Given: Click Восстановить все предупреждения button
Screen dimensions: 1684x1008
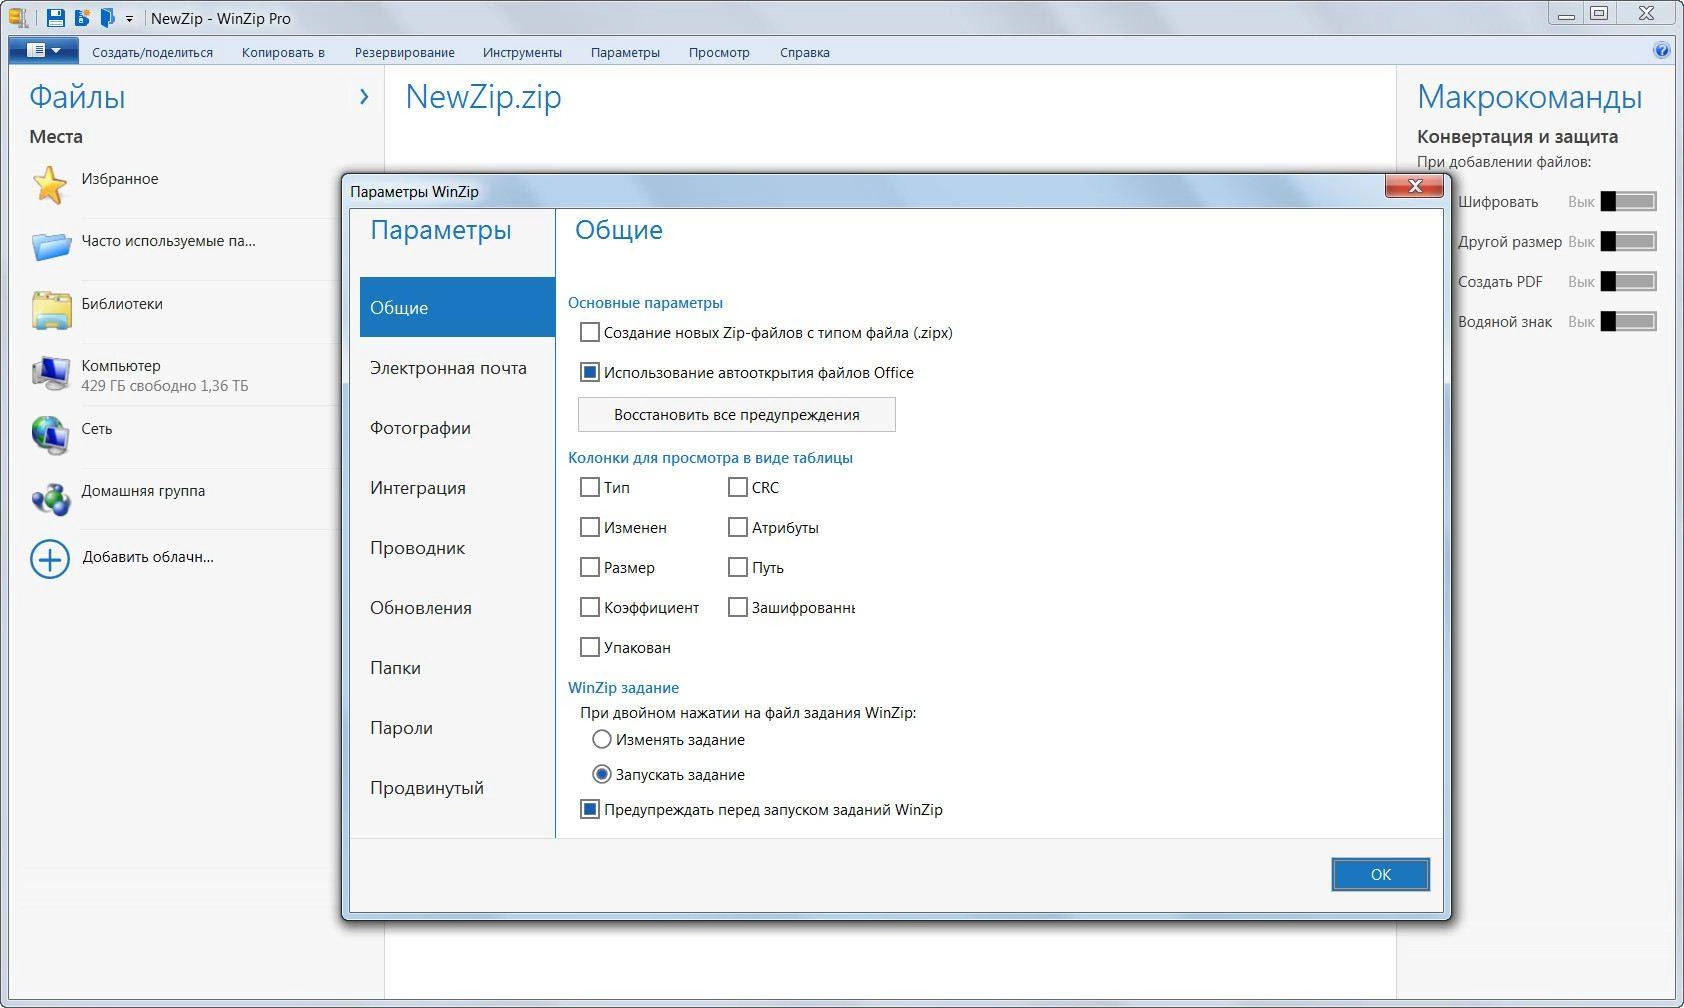Looking at the screenshot, I should point(737,414).
